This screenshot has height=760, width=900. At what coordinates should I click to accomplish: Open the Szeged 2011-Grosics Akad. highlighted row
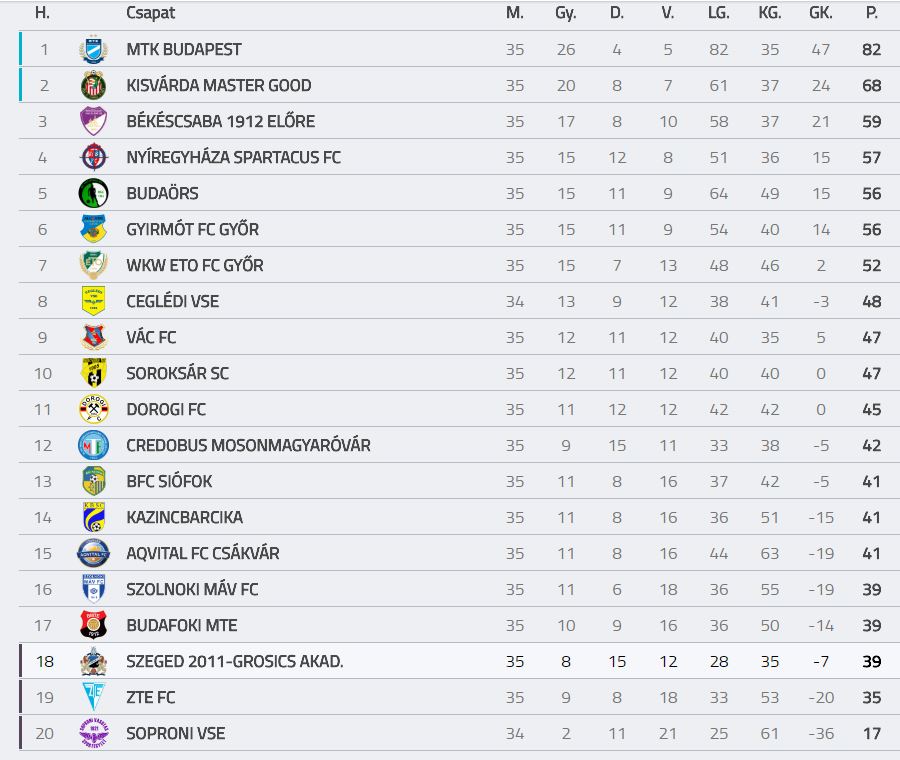click(459, 661)
